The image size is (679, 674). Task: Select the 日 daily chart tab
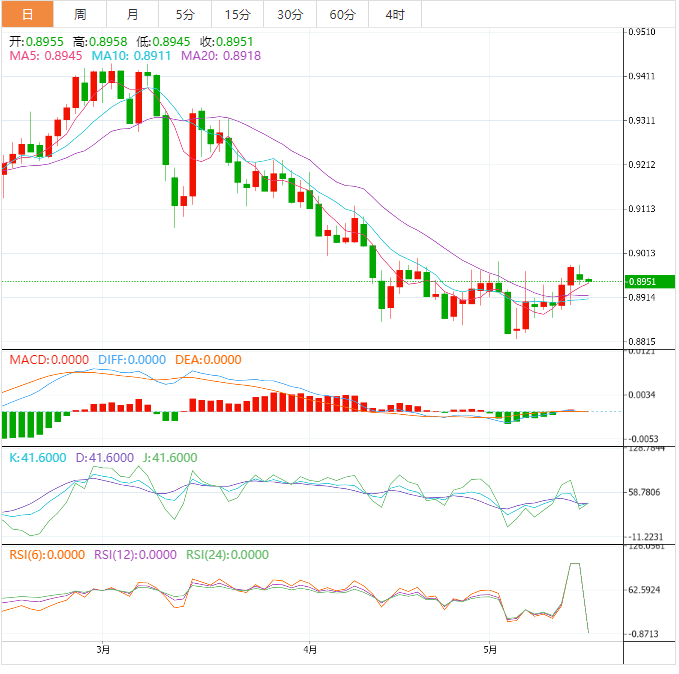pos(27,14)
